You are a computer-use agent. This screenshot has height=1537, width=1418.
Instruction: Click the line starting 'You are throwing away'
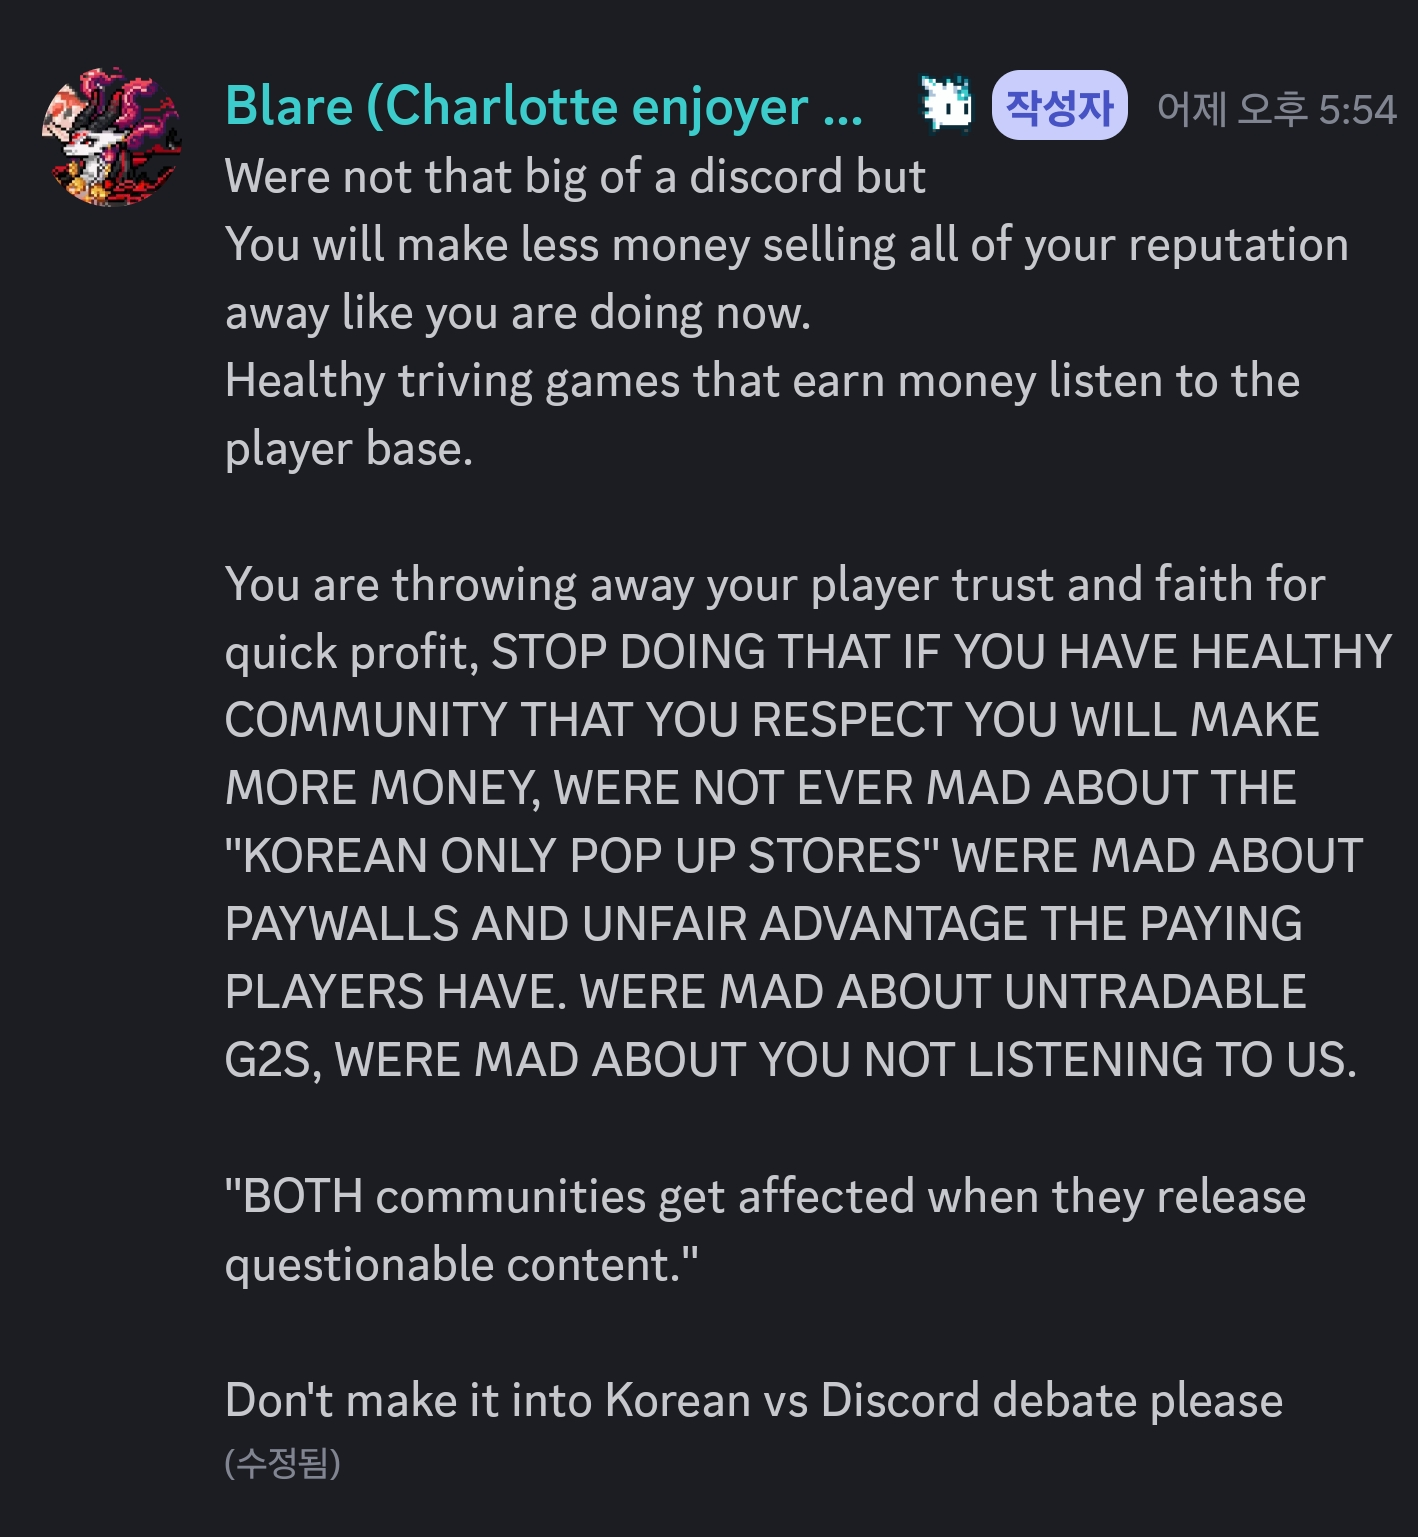pyautogui.click(x=775, y=585)
